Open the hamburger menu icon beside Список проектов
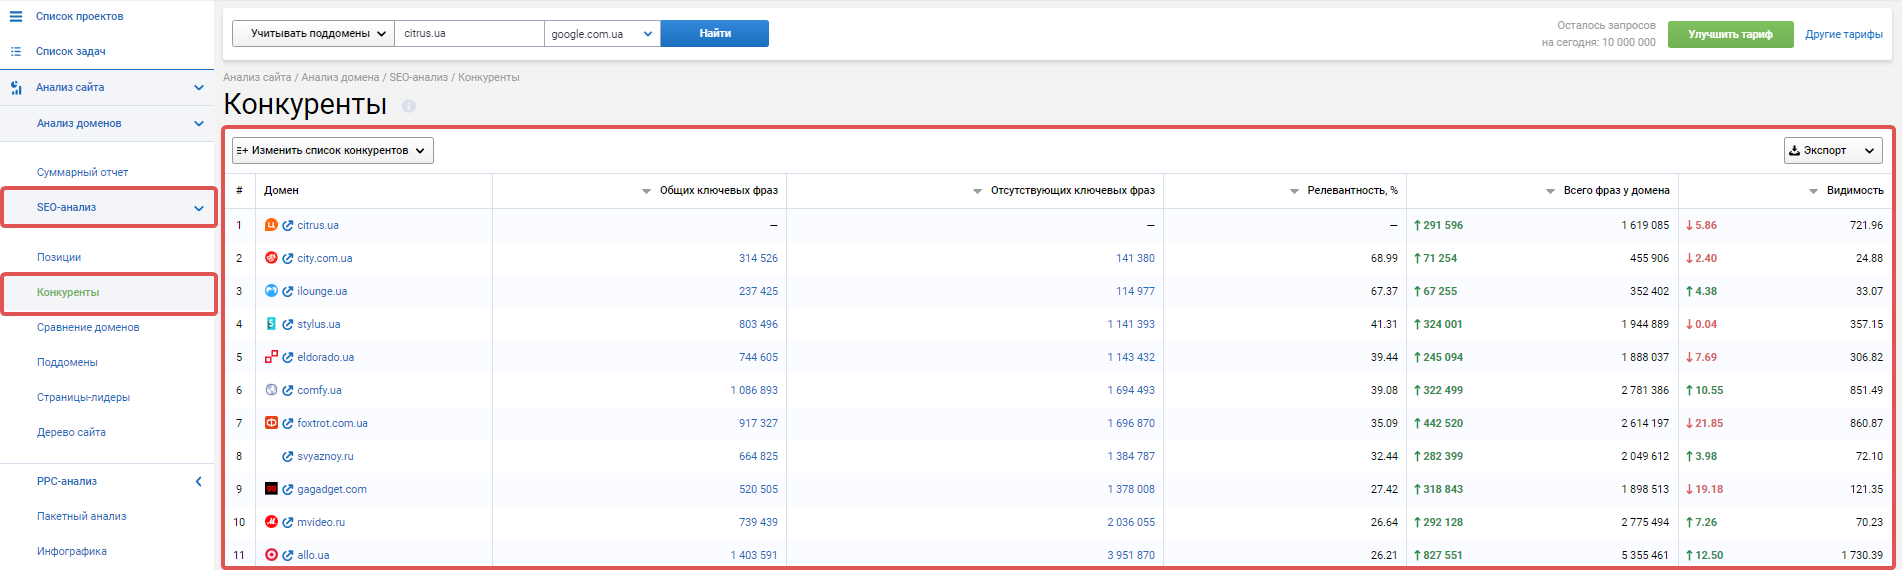This screenshot has height=570, width=1902. click(15, 16)
